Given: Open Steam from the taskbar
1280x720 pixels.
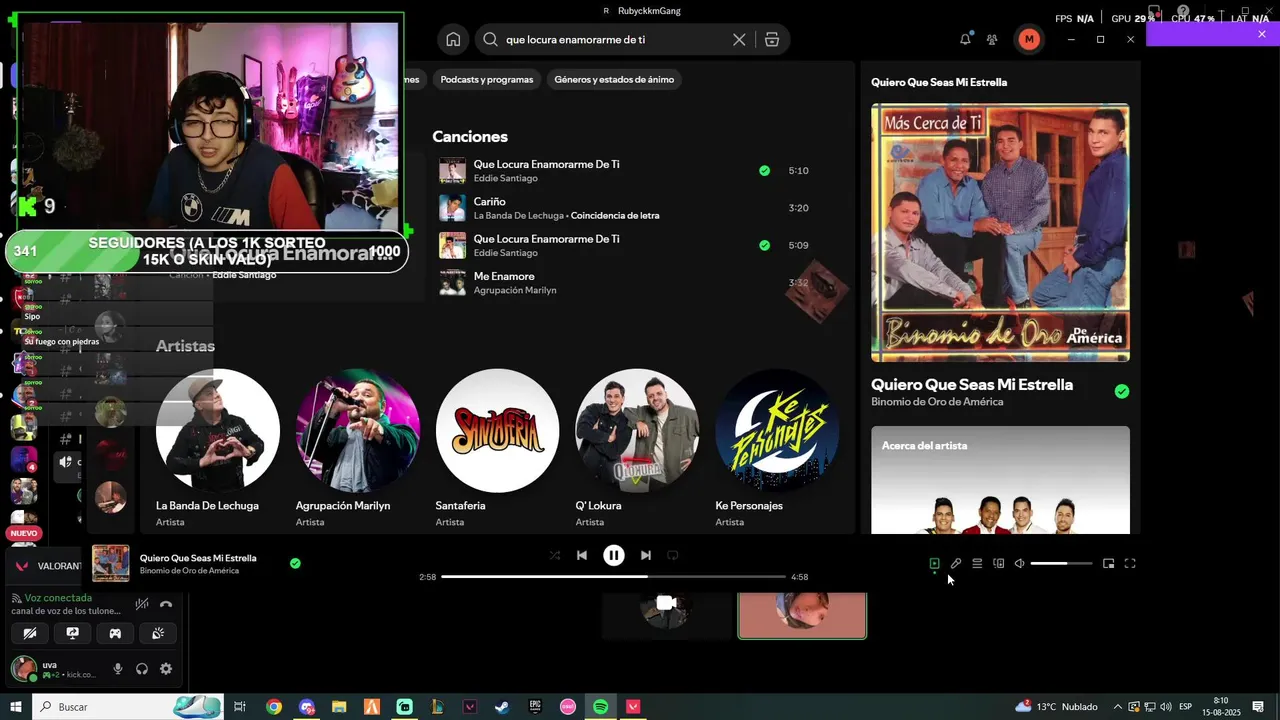Looking at the screenshot, I should 502,707.
